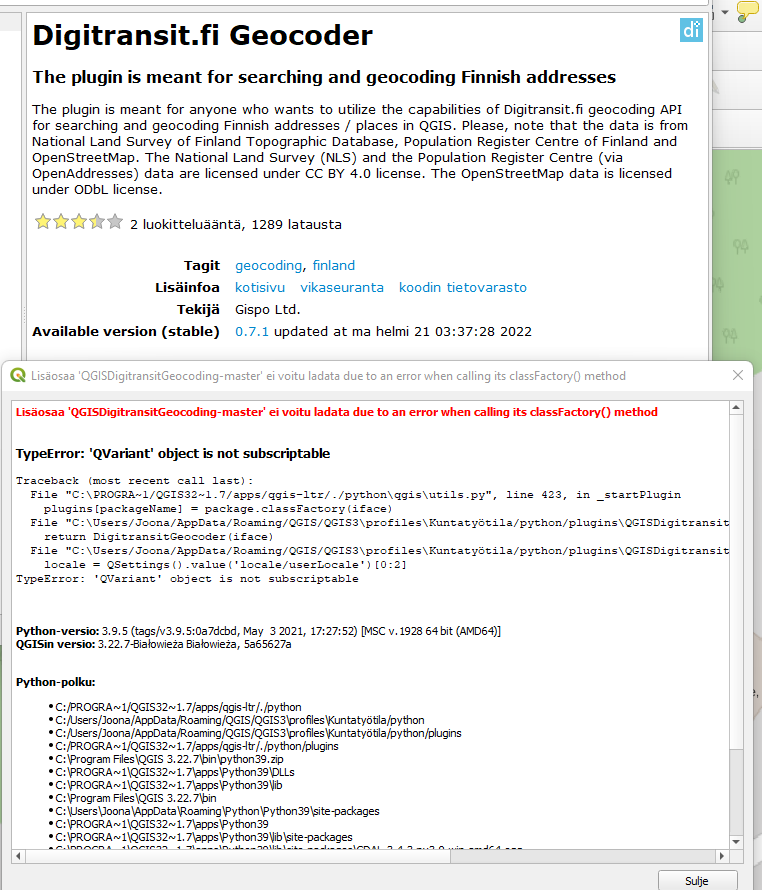
Task: Click the red 'Lisäosaa ... ei voitu ladata' error line
Action: coord(337,412)
